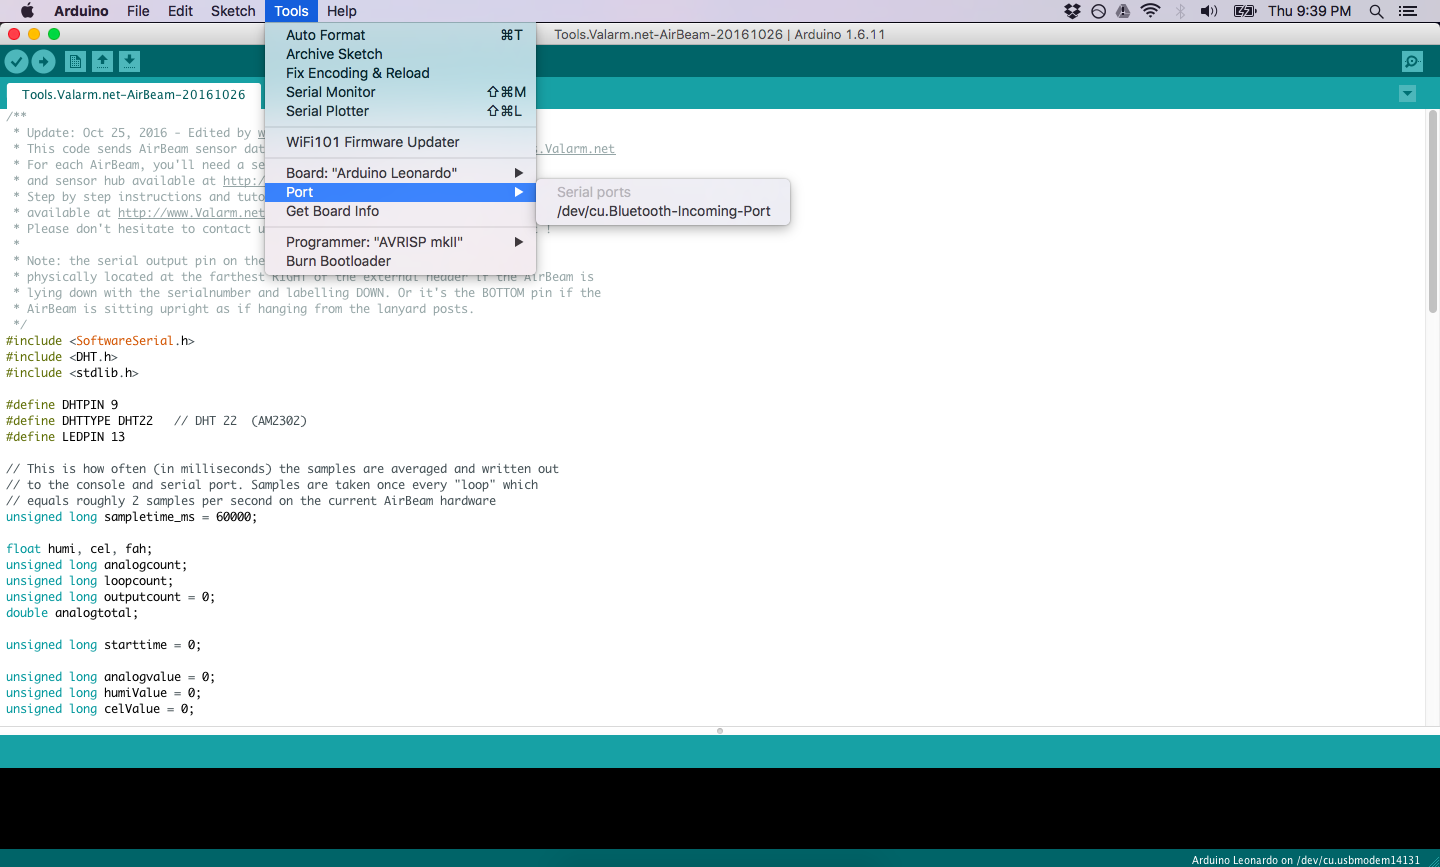Select WiFi101 Firmware Updater
Viewport: 1440px width, 867px height.
(x=400, y=142)
